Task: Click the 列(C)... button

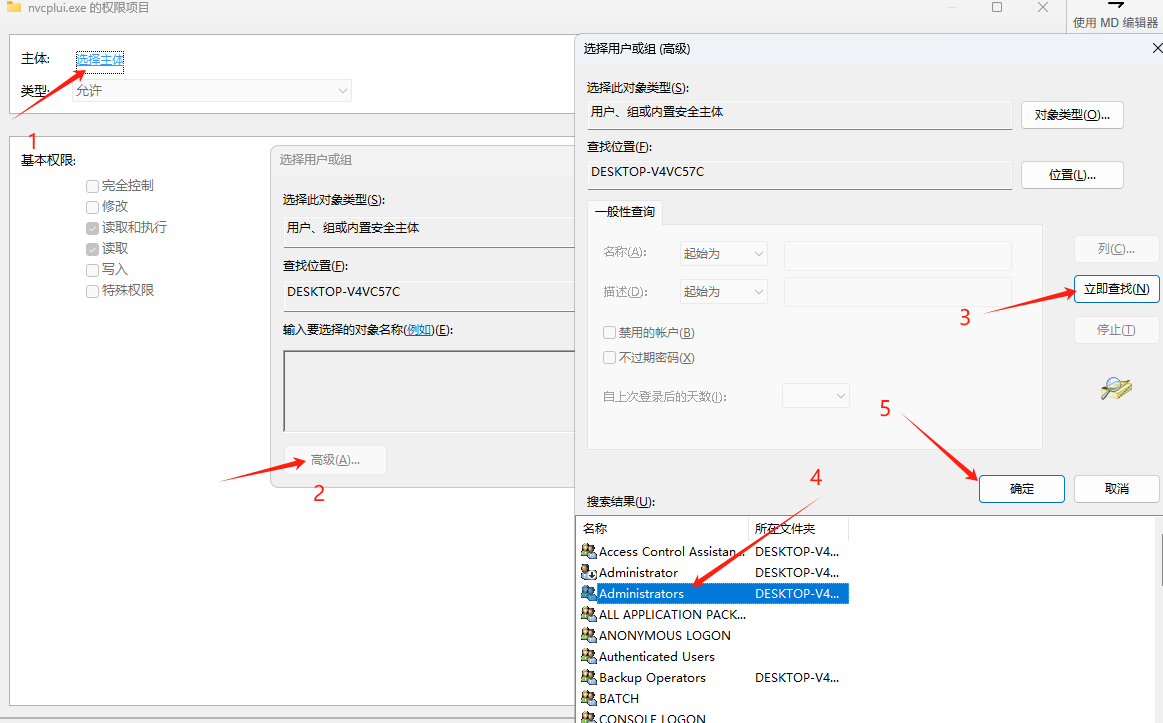Action: [1116, 249]
